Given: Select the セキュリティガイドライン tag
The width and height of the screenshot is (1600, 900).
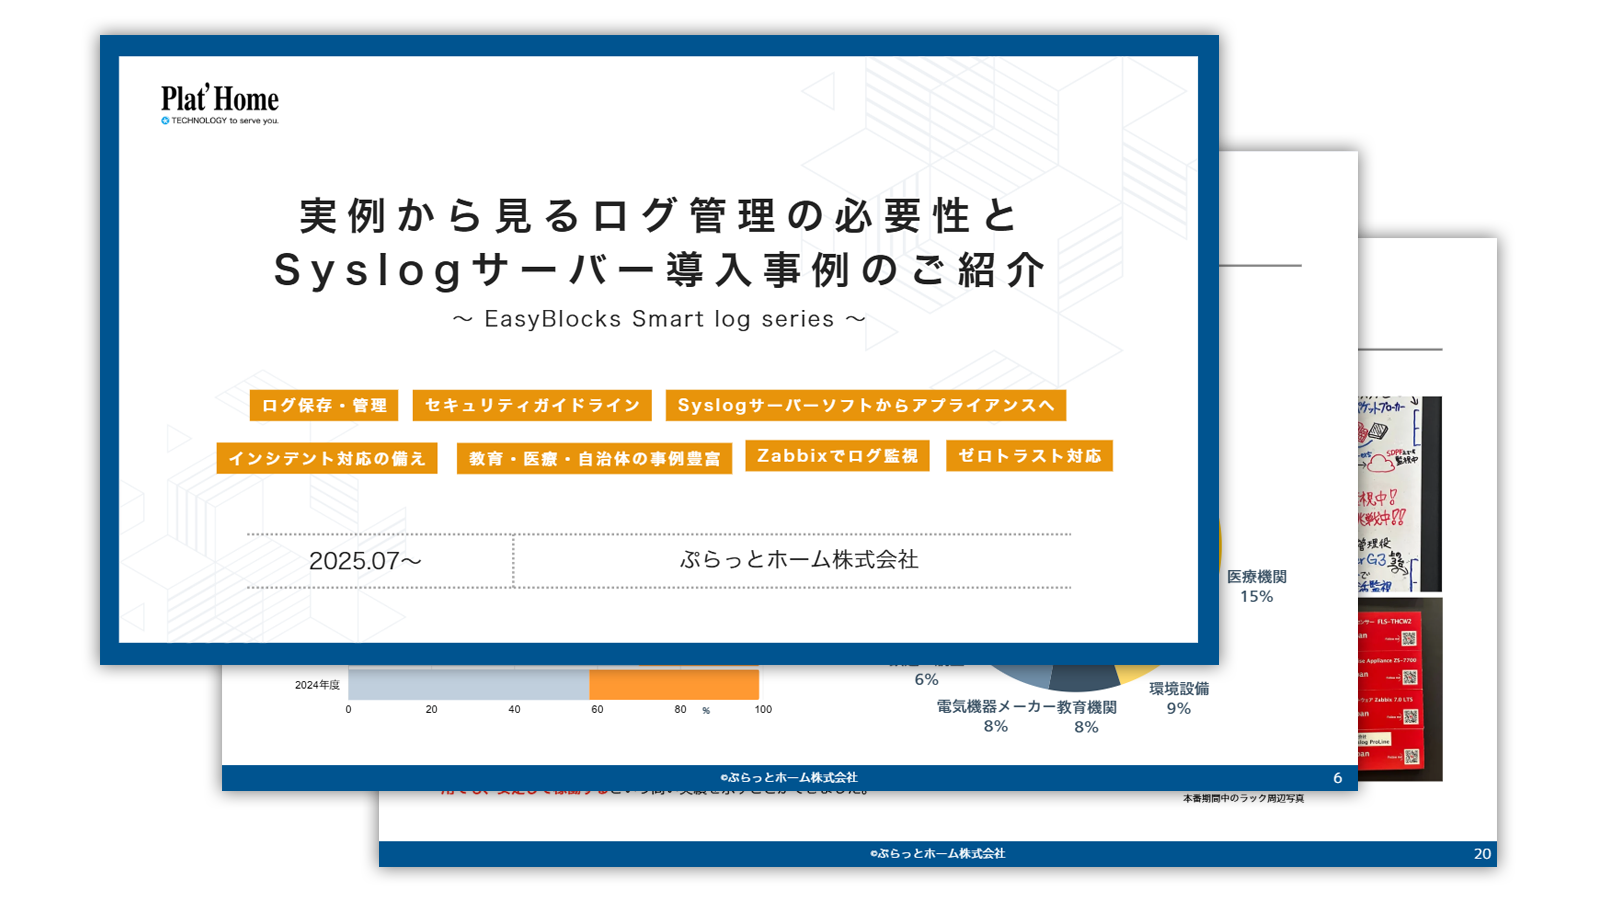Looking at the screenshot, I should tap(532, 405).
